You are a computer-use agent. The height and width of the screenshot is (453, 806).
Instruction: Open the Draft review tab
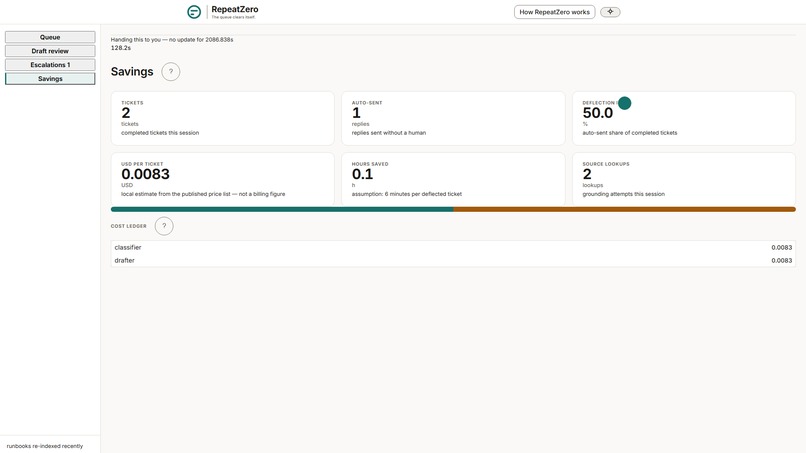pos(50,51)
